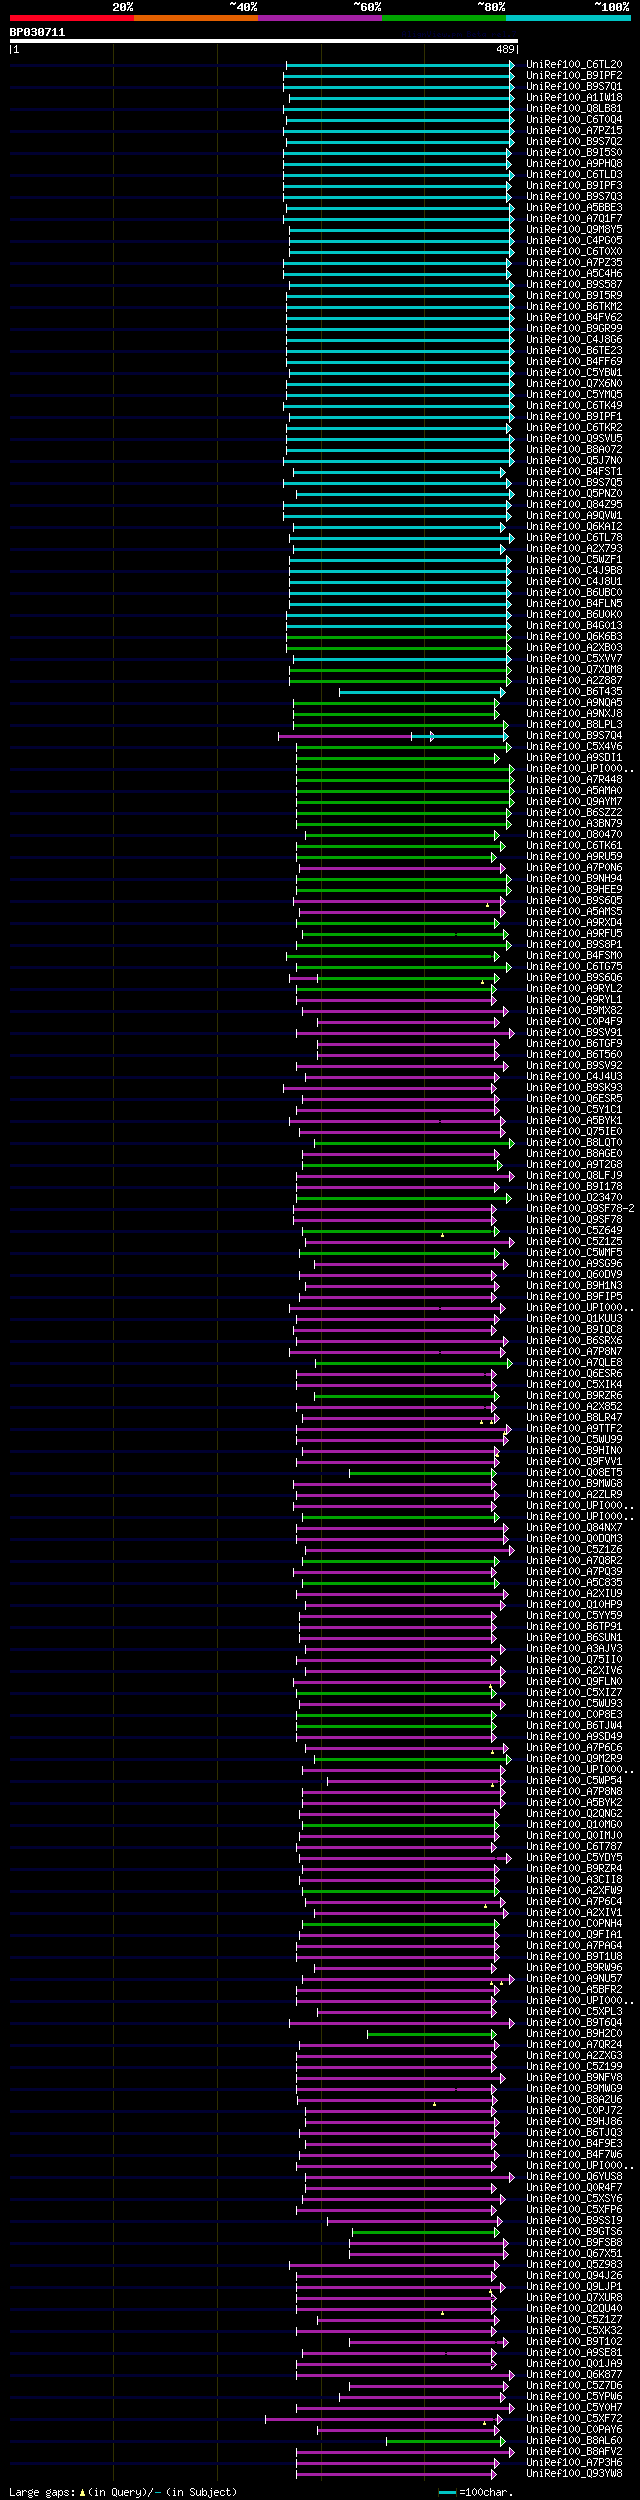Open the UniRef100_C6TG75 entry
The height and width of the screenshot is (2500, 640).
click(574, 967)
